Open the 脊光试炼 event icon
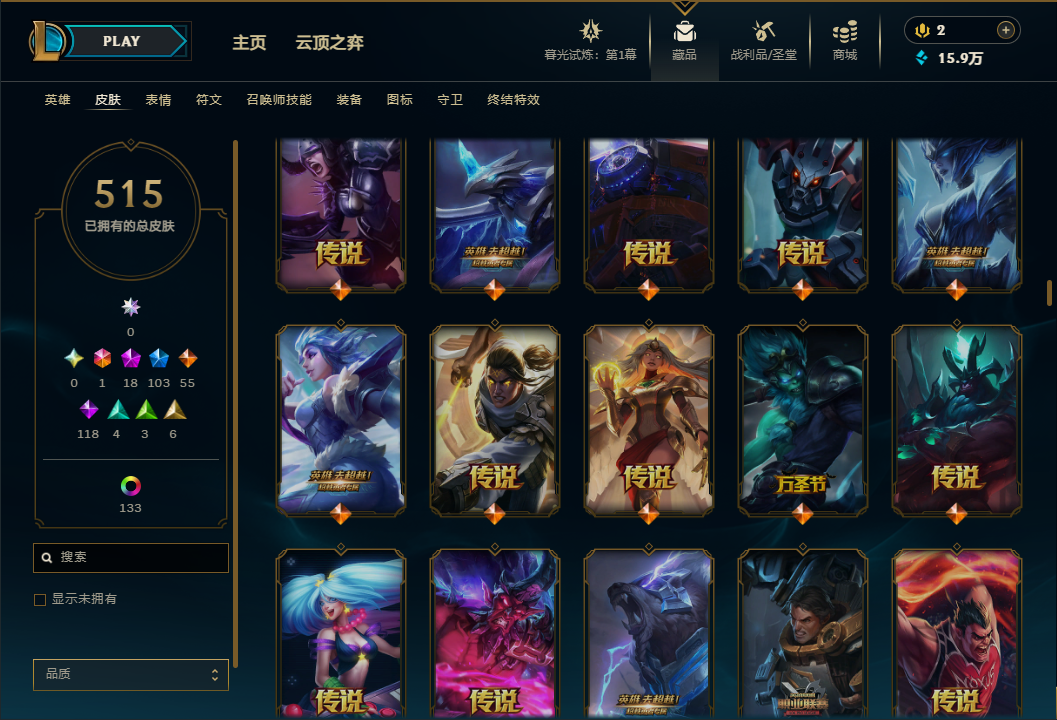The height and width of the screenshot is (720, 1057). point(591,31)
